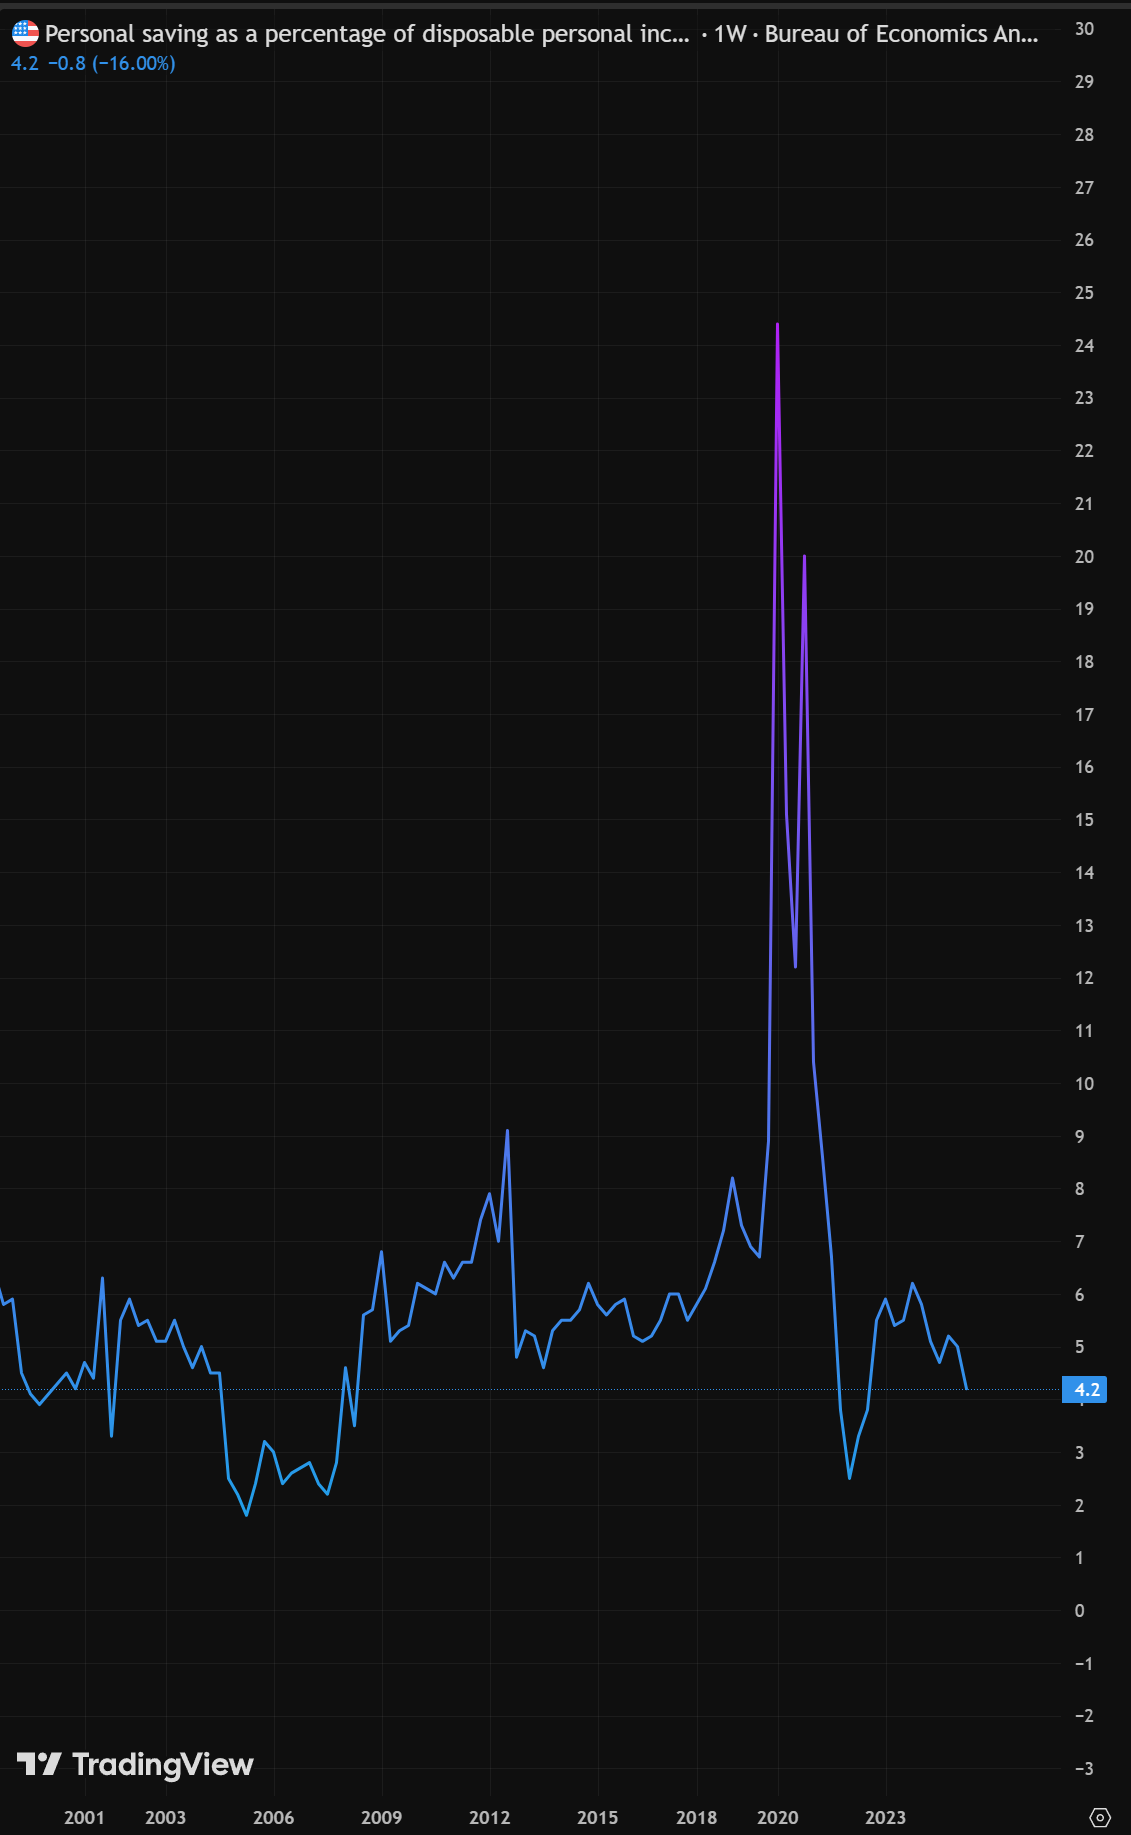Click the 2009 label on time axis
The height and width of the screenshot is (1835, 1131).
[x=381, y=1817]
